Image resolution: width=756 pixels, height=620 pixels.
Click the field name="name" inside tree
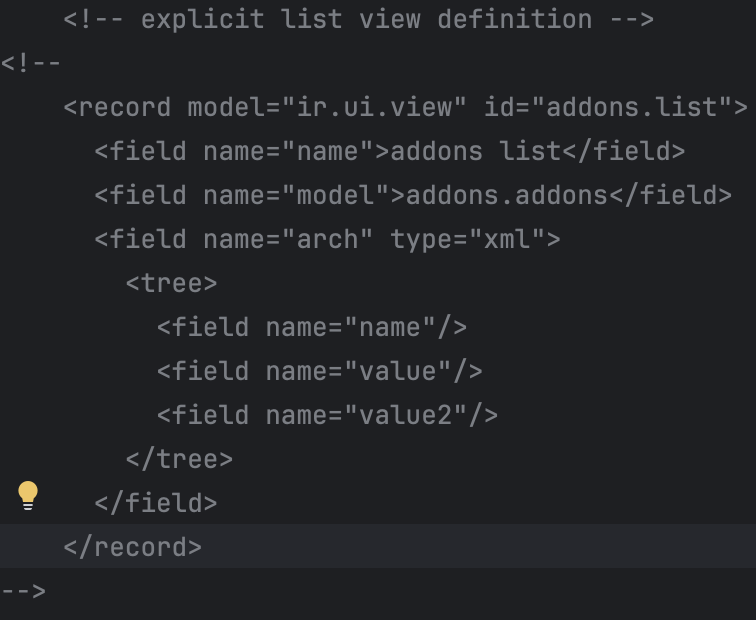coord(312,327)
